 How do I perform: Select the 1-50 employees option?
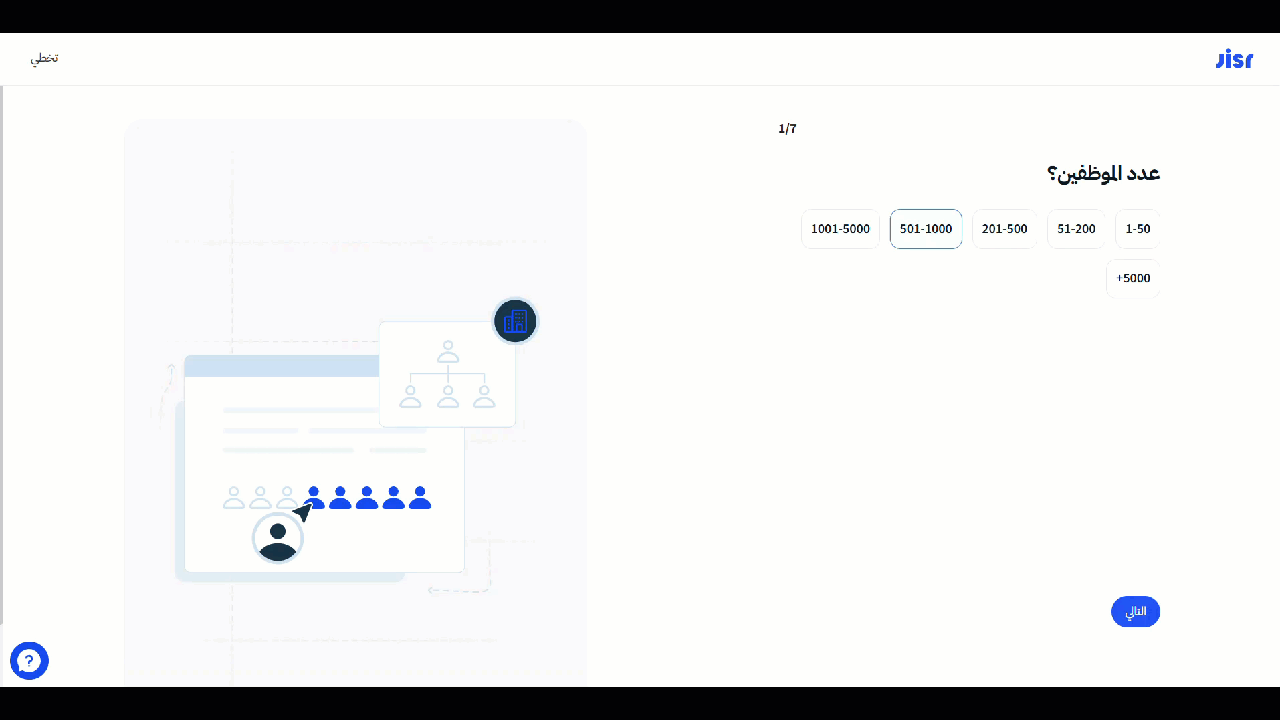coord(1138,229)
